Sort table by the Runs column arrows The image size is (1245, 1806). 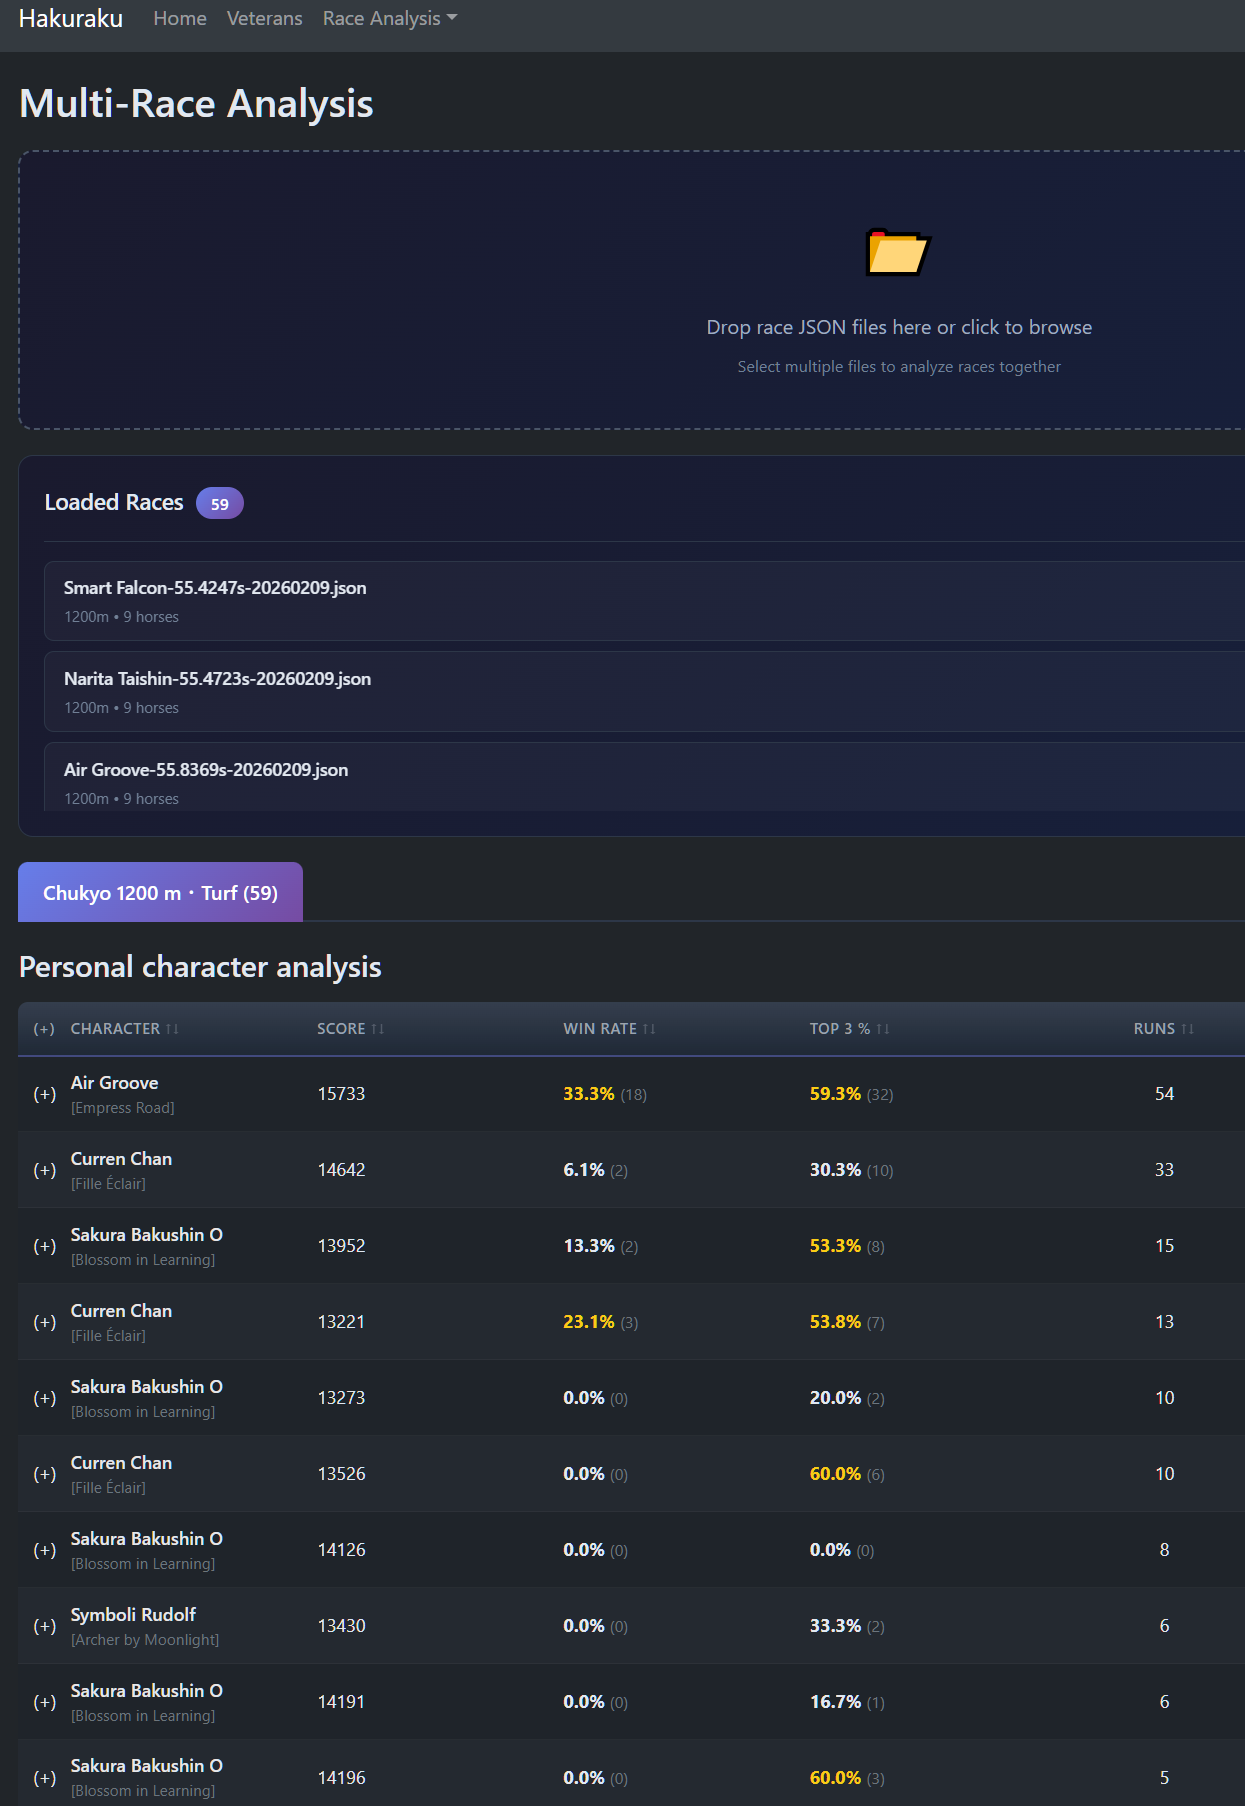(x=1187, y=1029)
